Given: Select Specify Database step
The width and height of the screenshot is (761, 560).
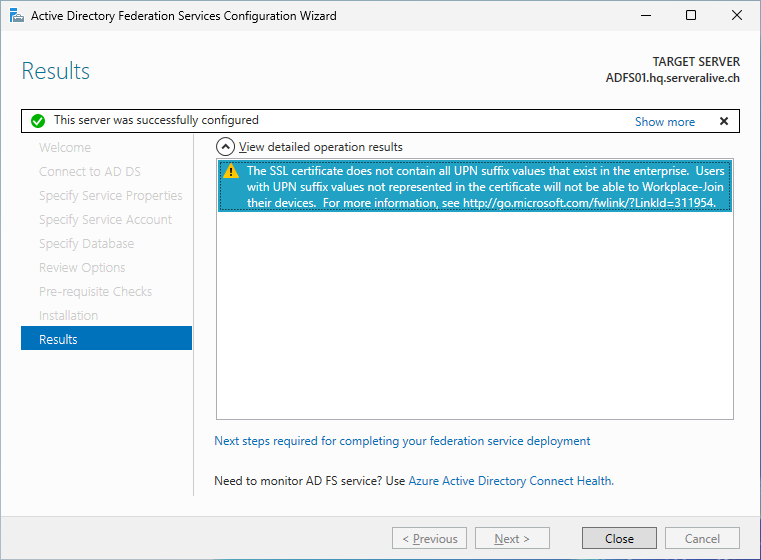Looking at the screenshot, I should [x=86, y=244].
